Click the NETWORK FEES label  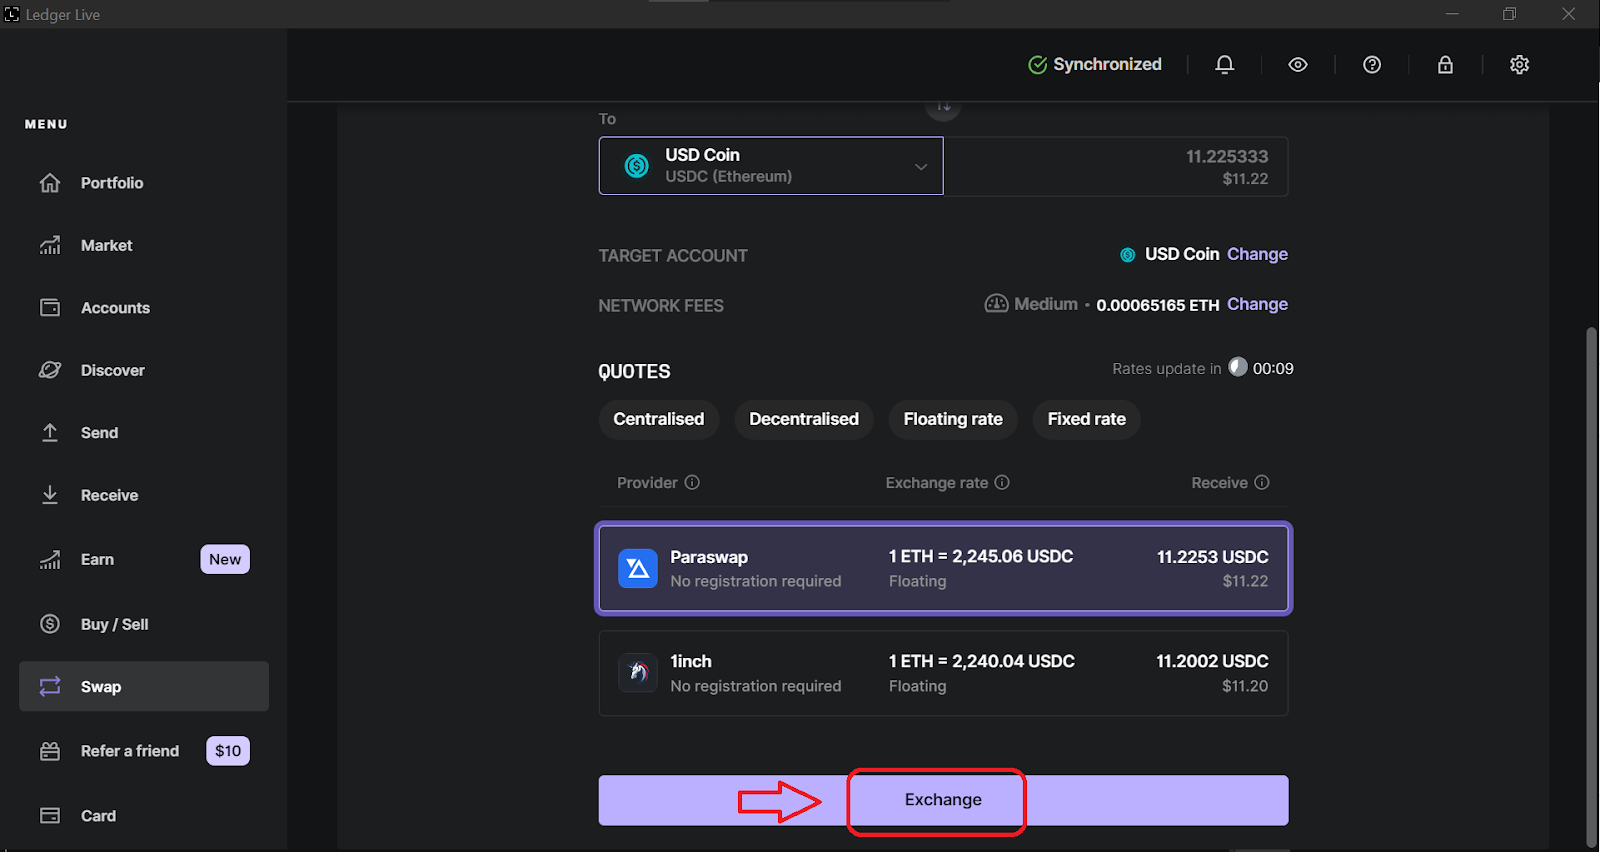(661, 306)
